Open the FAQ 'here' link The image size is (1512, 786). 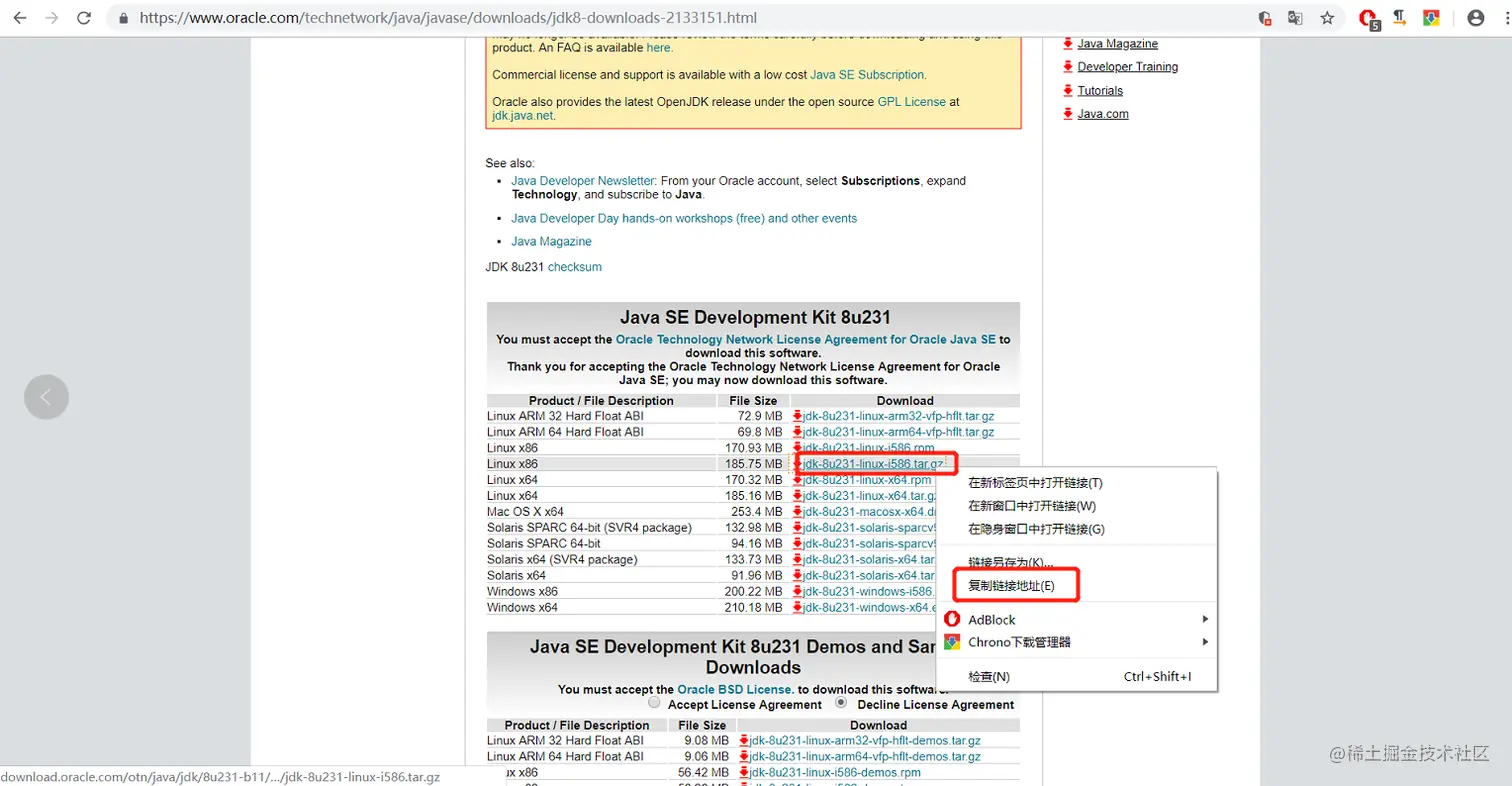658,47
